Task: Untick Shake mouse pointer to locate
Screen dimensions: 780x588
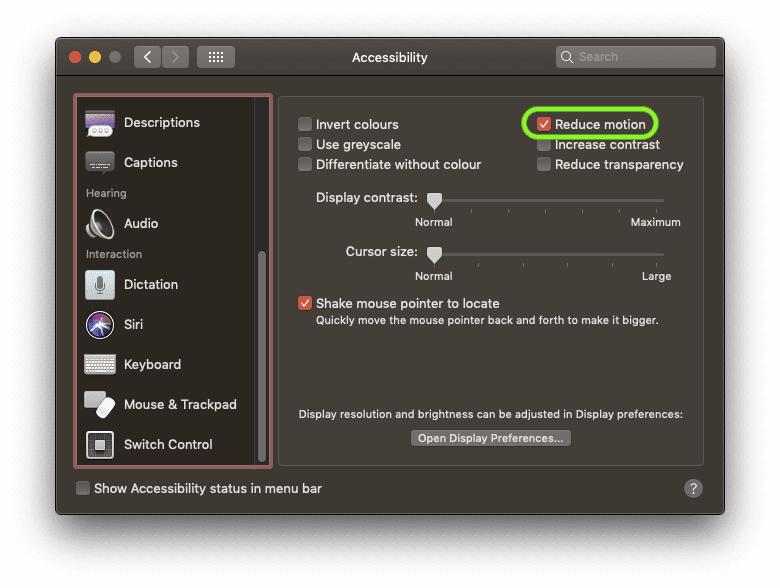Action: [x=305, y=303]
